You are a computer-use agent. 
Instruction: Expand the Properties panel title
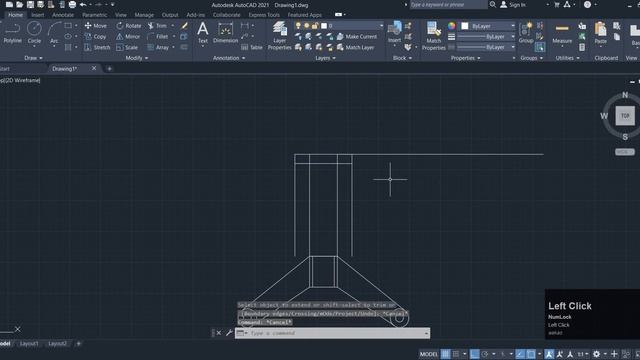coord(466,58)
